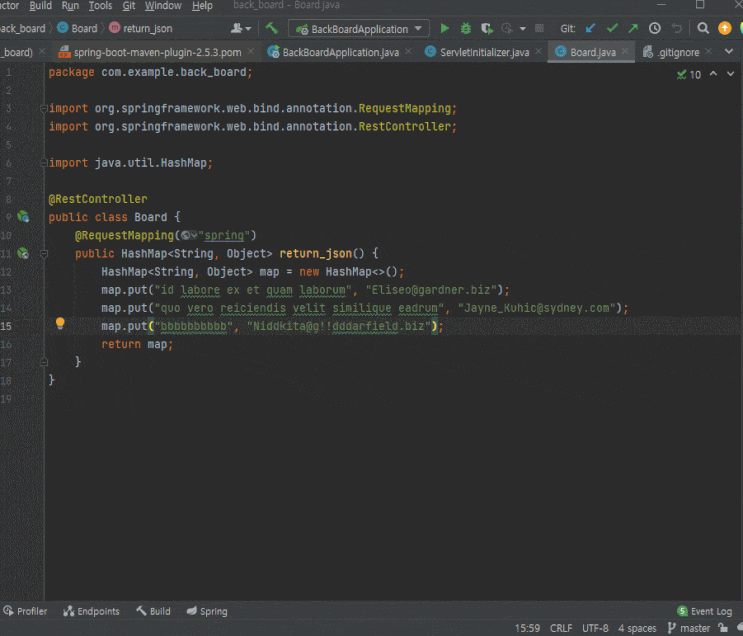The width and height of the screenshot is (743, 636).
Task: Click the orange IDE updates icon
Action: (x=725, y=28)
